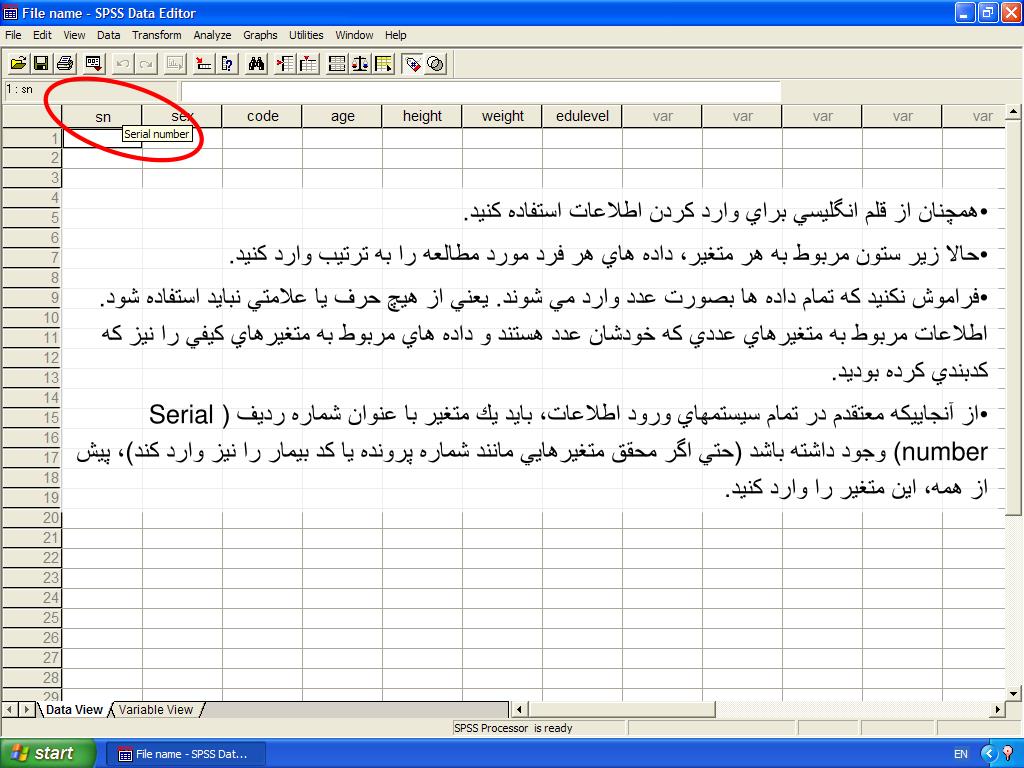Image resolution: width=1024 pixels, height=768 pixels.
Task: Click horizontal scrollbar left arrow
Action: click(x=519, y=709)
